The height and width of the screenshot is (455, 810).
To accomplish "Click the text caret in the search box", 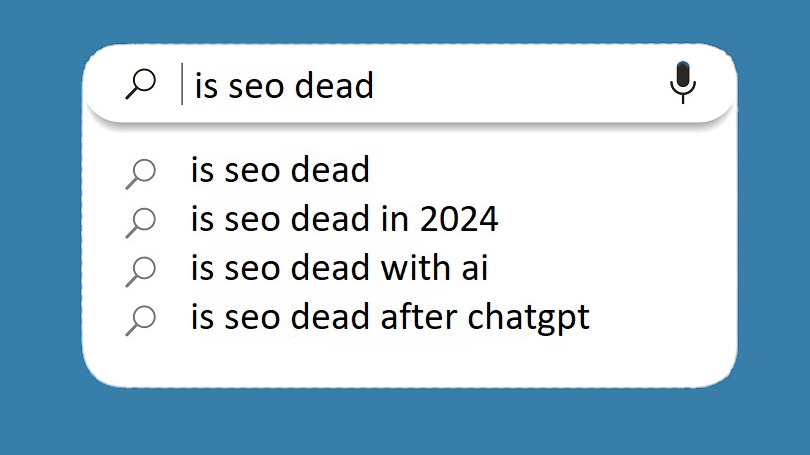I will coord(182,85).
